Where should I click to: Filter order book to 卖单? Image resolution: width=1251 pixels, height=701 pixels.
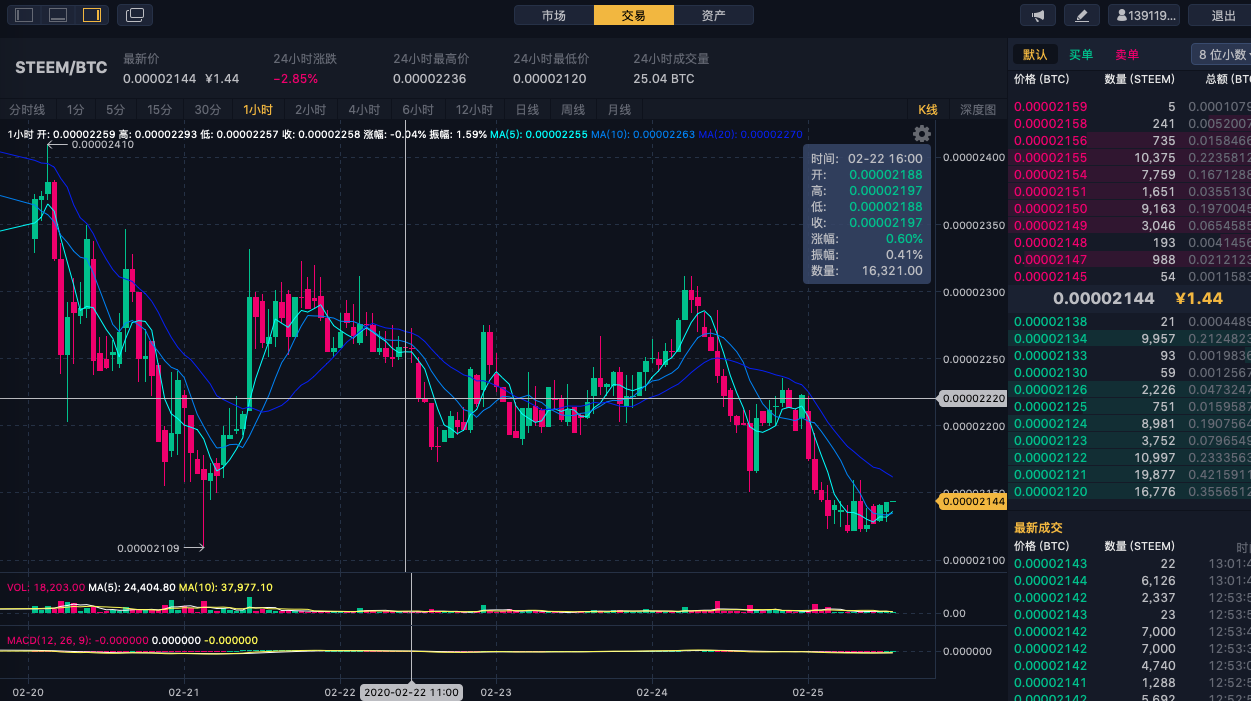(x=1127, y=55)
